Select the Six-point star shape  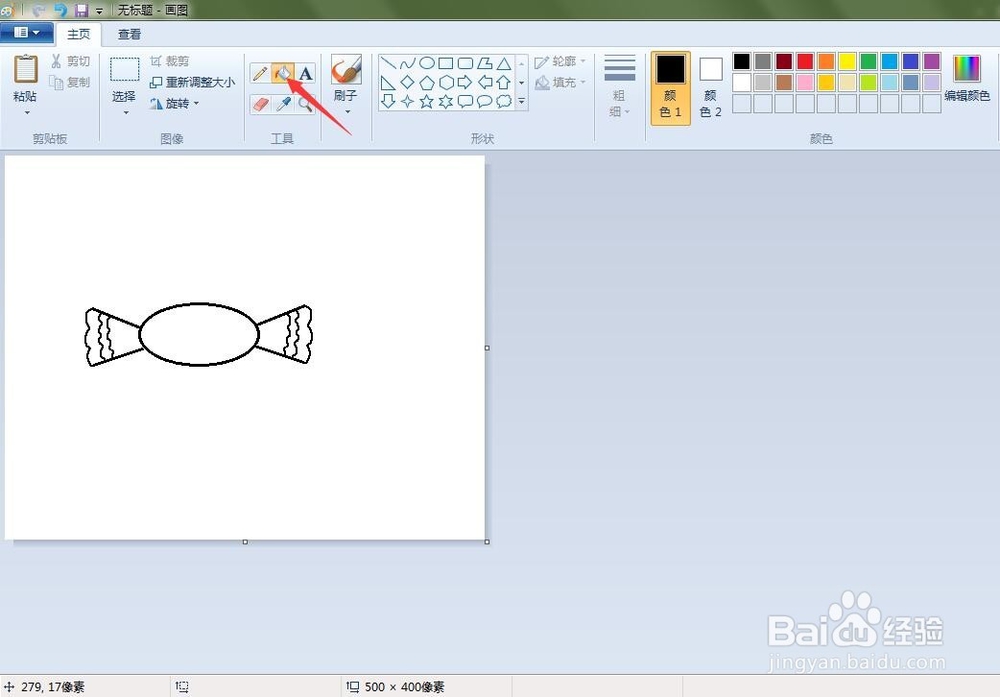coord(446,101)
